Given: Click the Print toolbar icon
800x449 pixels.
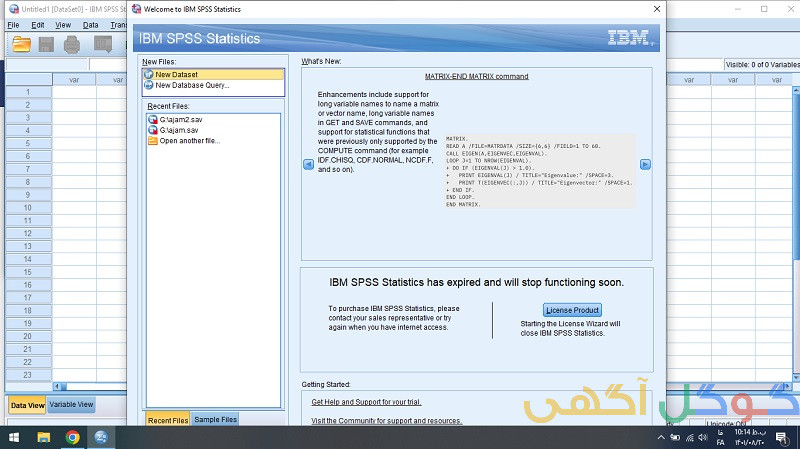Looking at the screenshot, I should (72, 45).
